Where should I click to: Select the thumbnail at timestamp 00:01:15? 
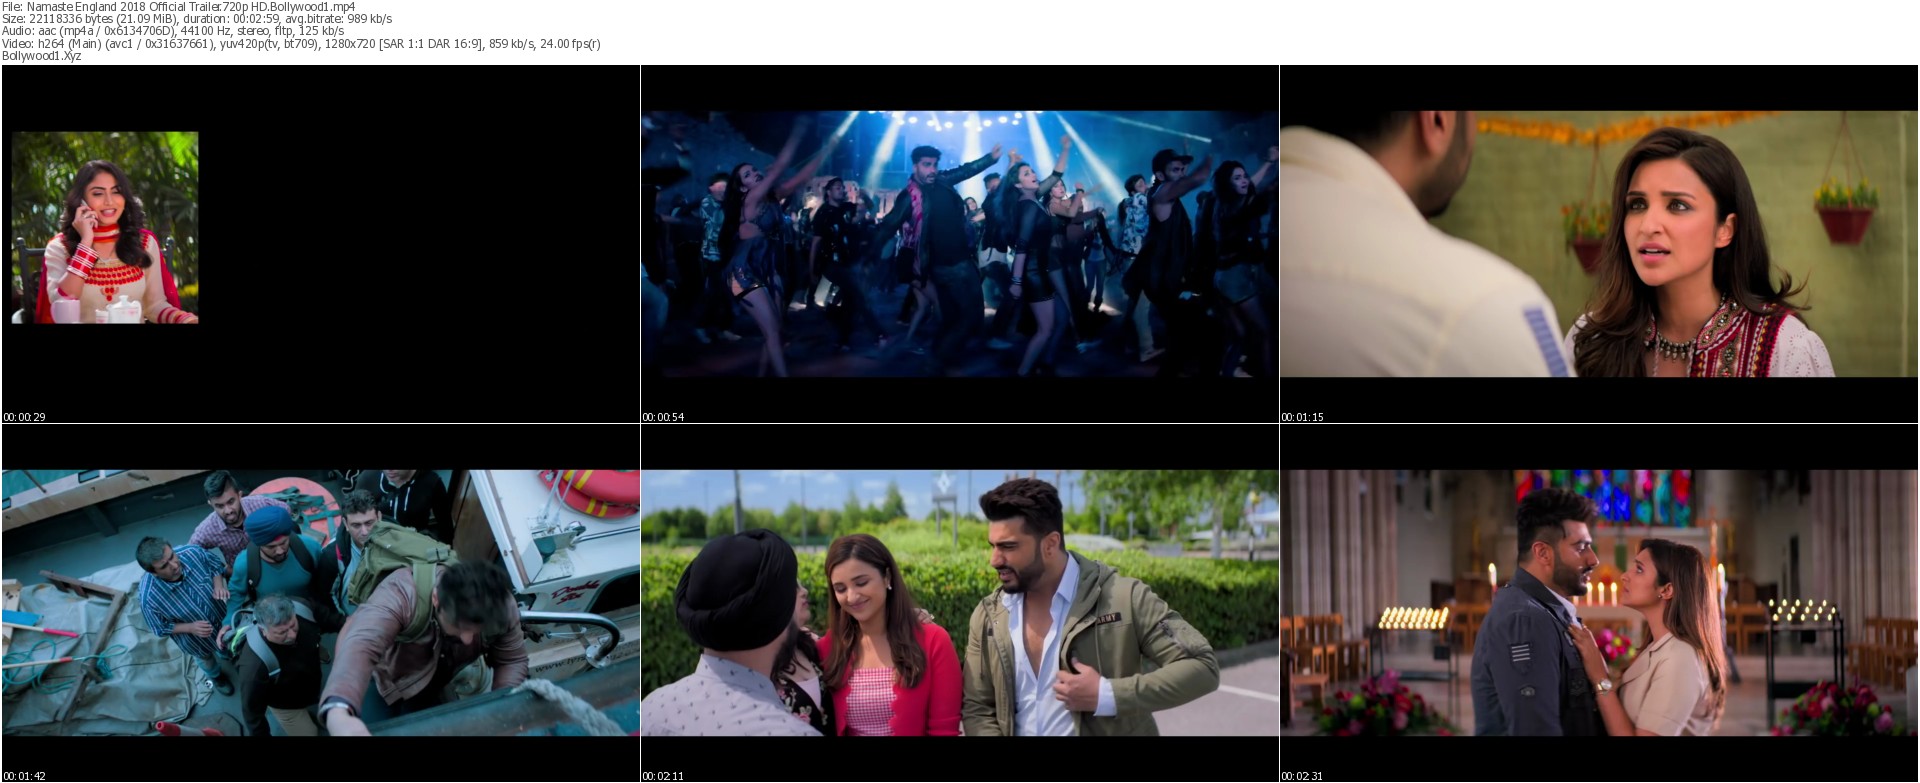1599,244
